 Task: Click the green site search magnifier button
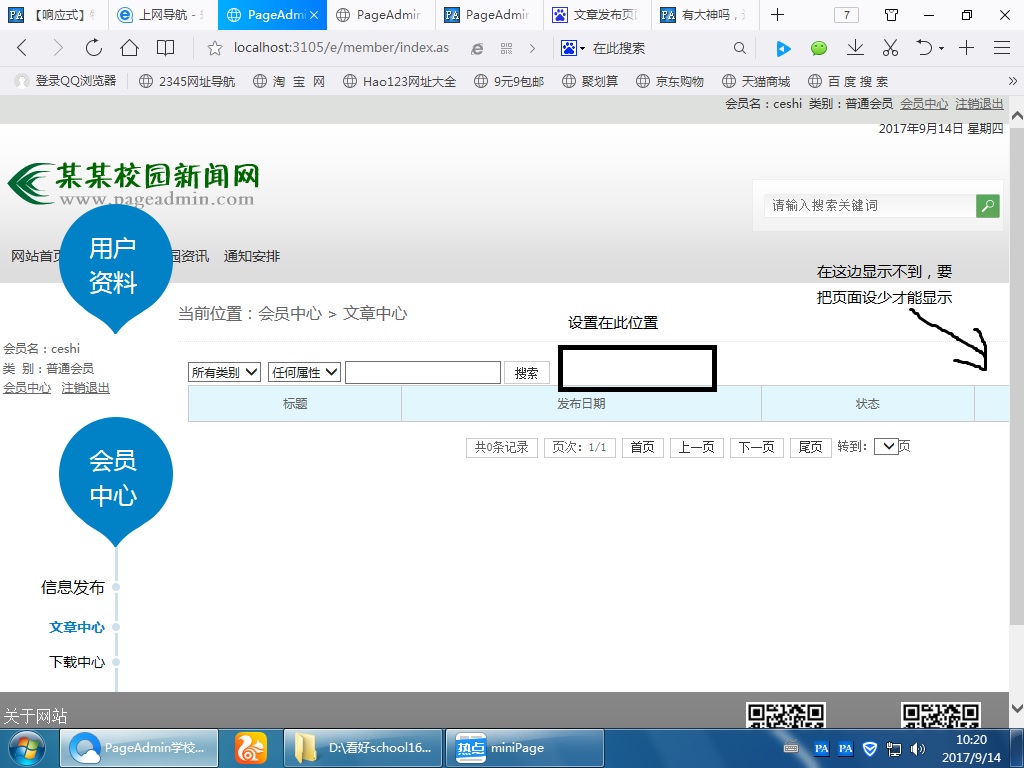(988, 206)
